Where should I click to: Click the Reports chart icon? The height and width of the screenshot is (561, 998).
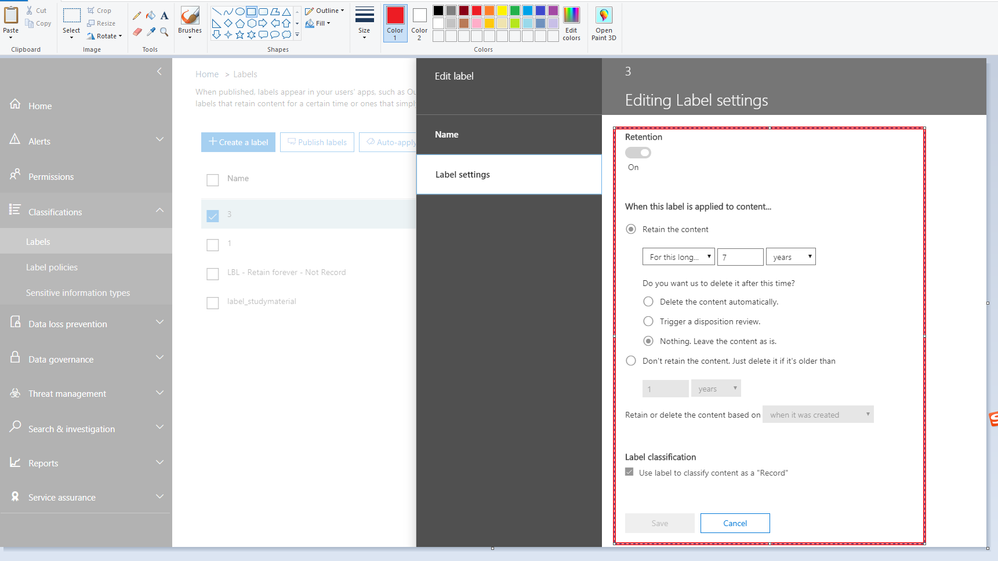click(15, 462)
